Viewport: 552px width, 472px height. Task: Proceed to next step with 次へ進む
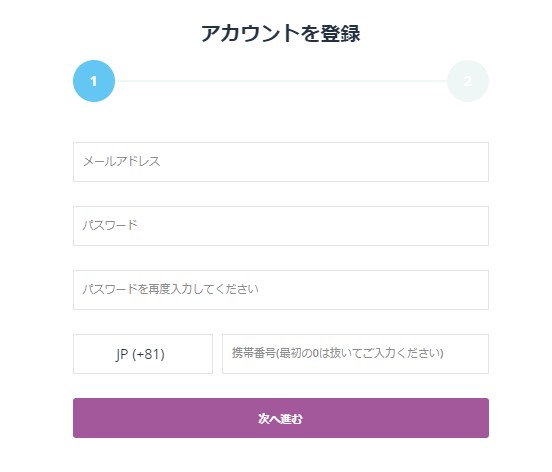[x=281, y=418]
